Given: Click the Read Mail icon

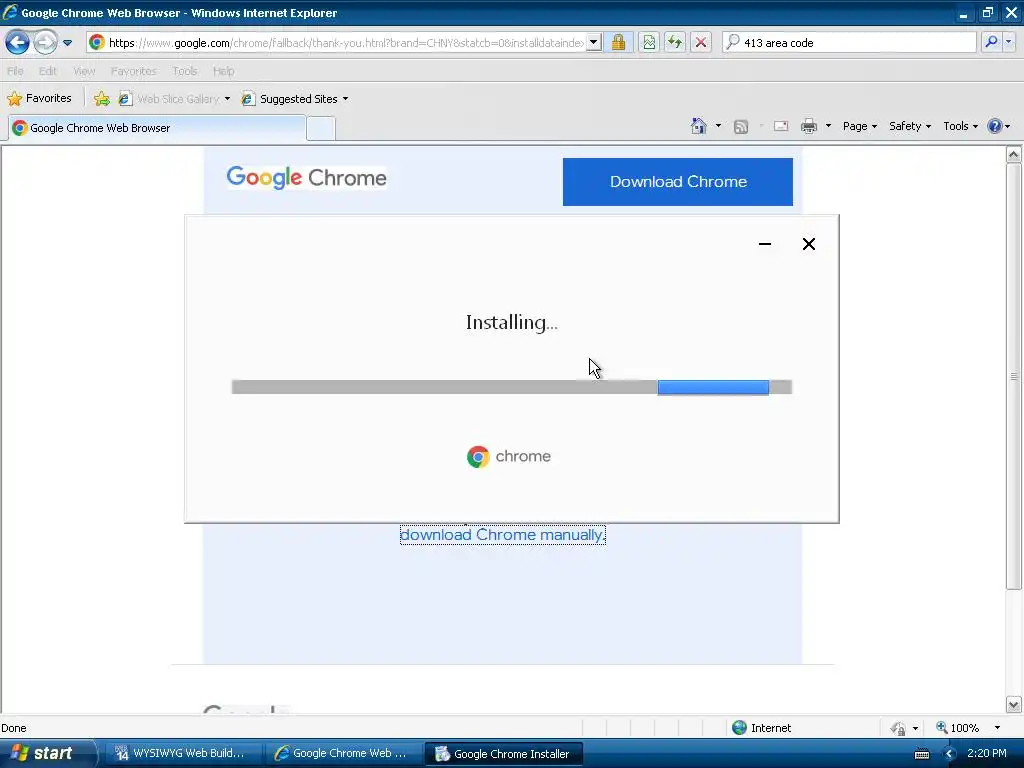Looking at the screenshot, I should (781, 126).
